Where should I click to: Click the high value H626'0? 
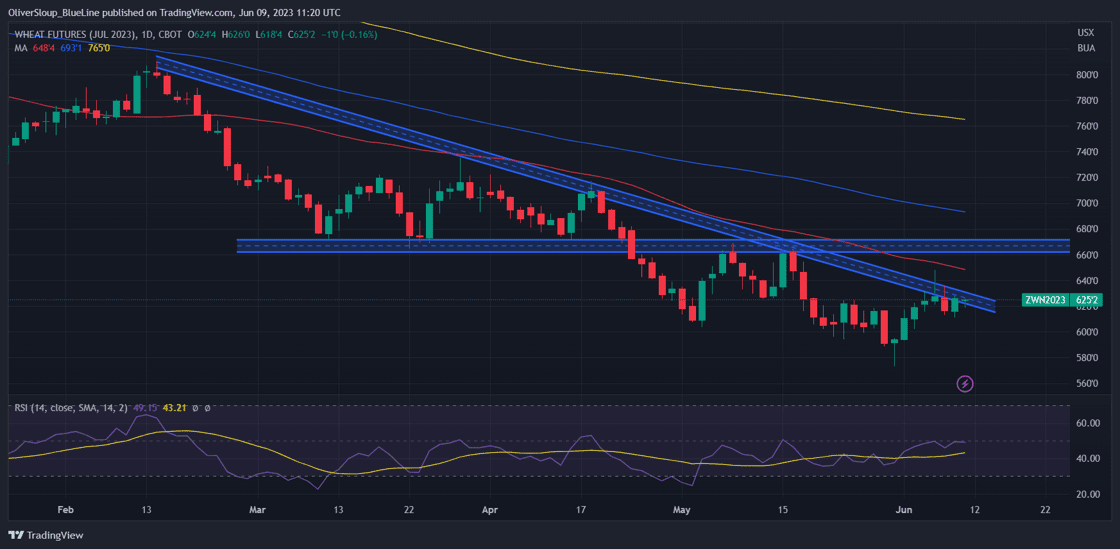point(238,34)
